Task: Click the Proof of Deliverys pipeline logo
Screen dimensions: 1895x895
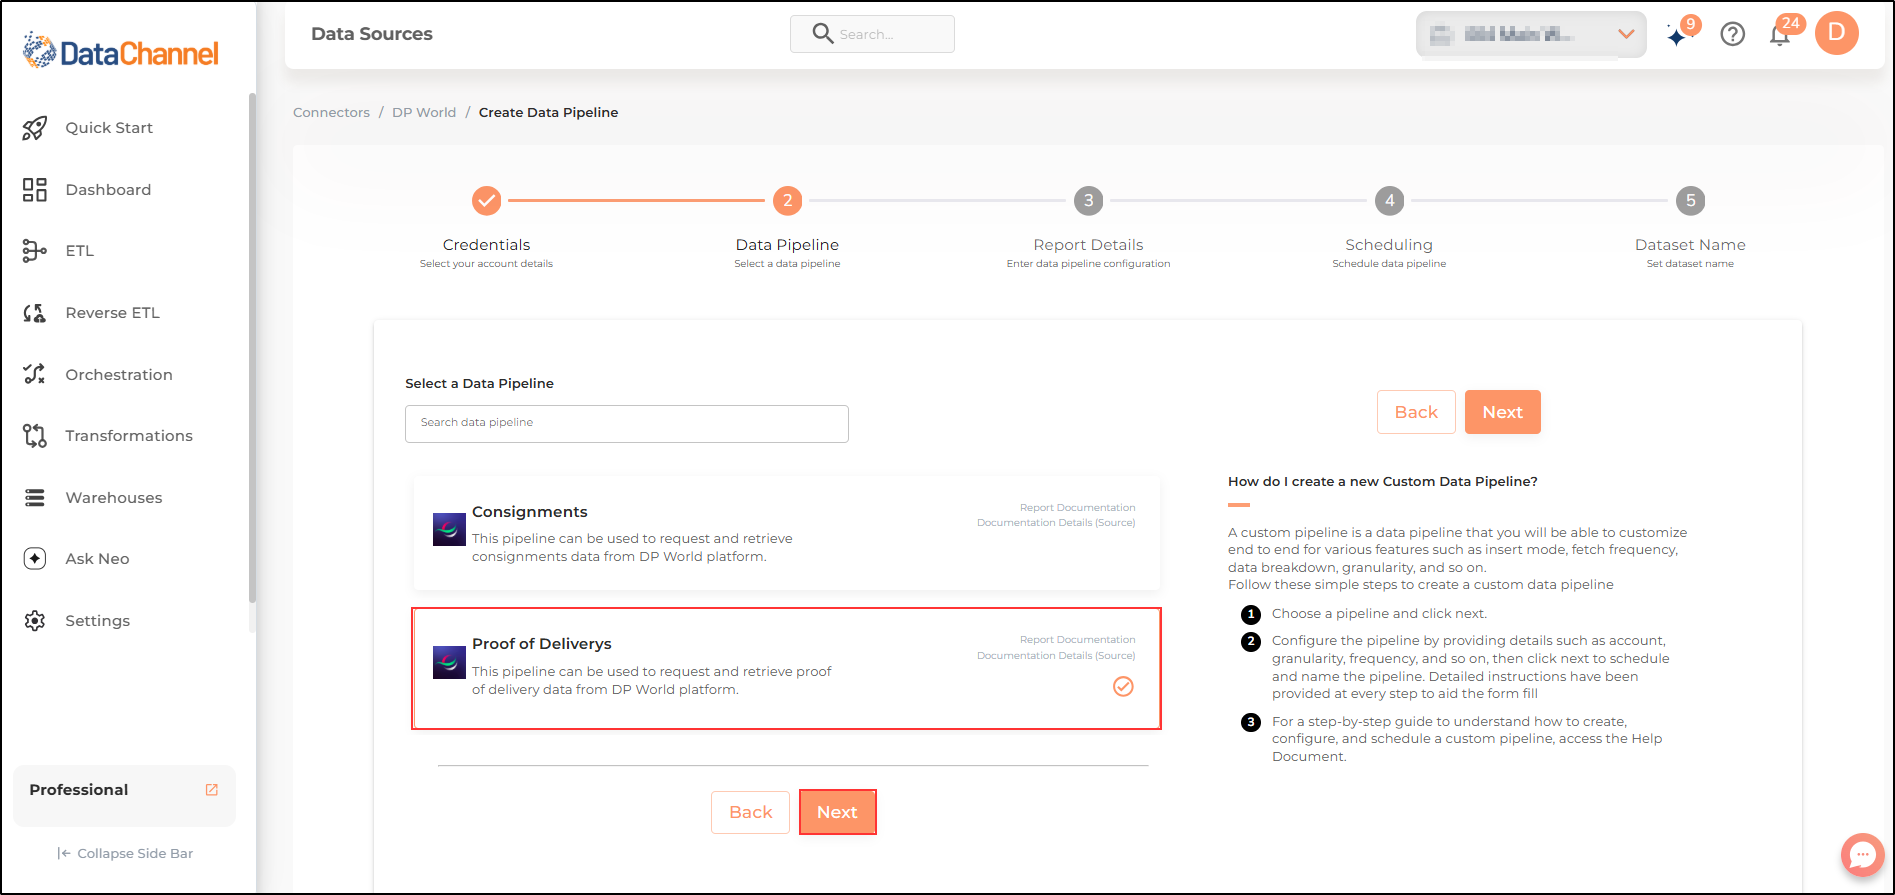Action: click(x=449, y=662)
